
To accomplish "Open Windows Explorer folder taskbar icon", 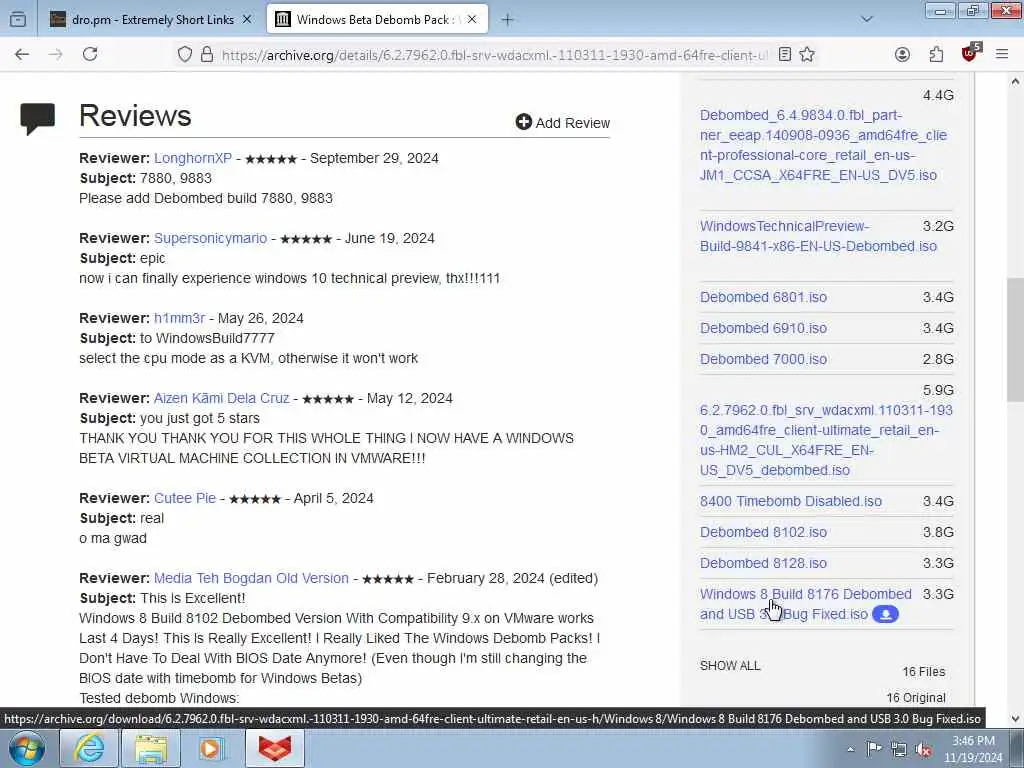I will pos(151,748).
